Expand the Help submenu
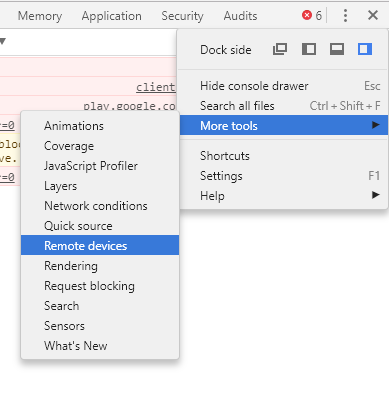This screenshot has height=395, width=389. tap(284, 196)
